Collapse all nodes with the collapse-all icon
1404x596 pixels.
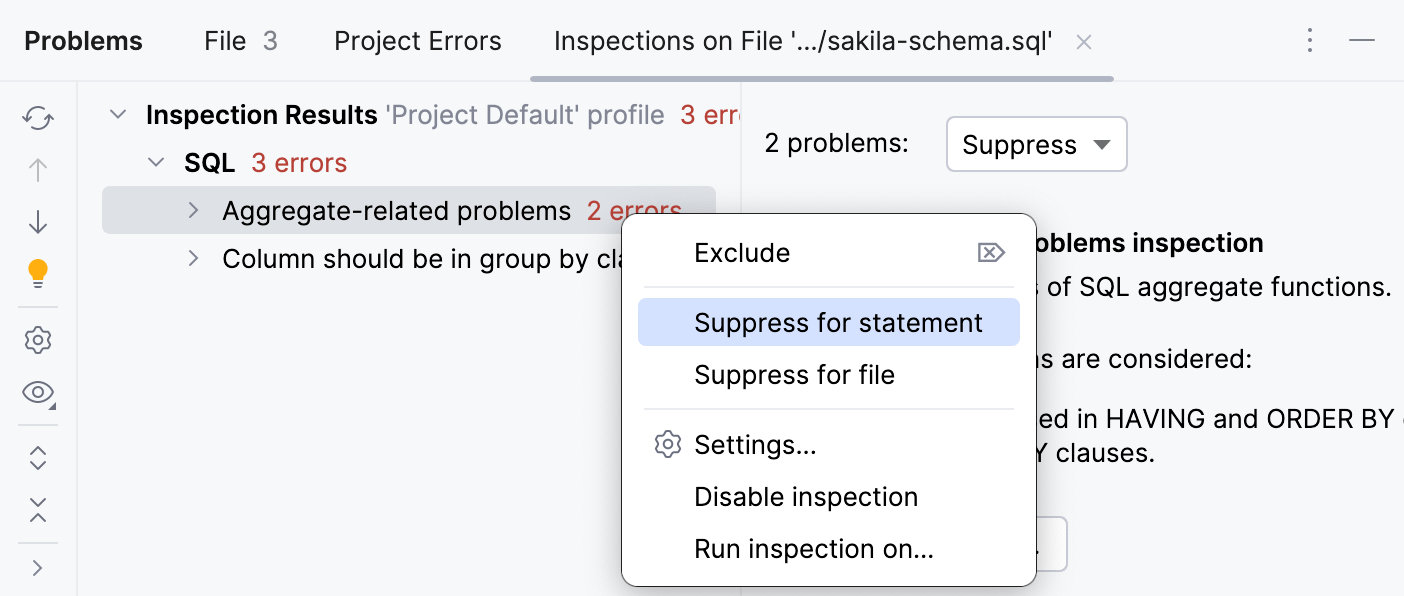click(37, 513)
